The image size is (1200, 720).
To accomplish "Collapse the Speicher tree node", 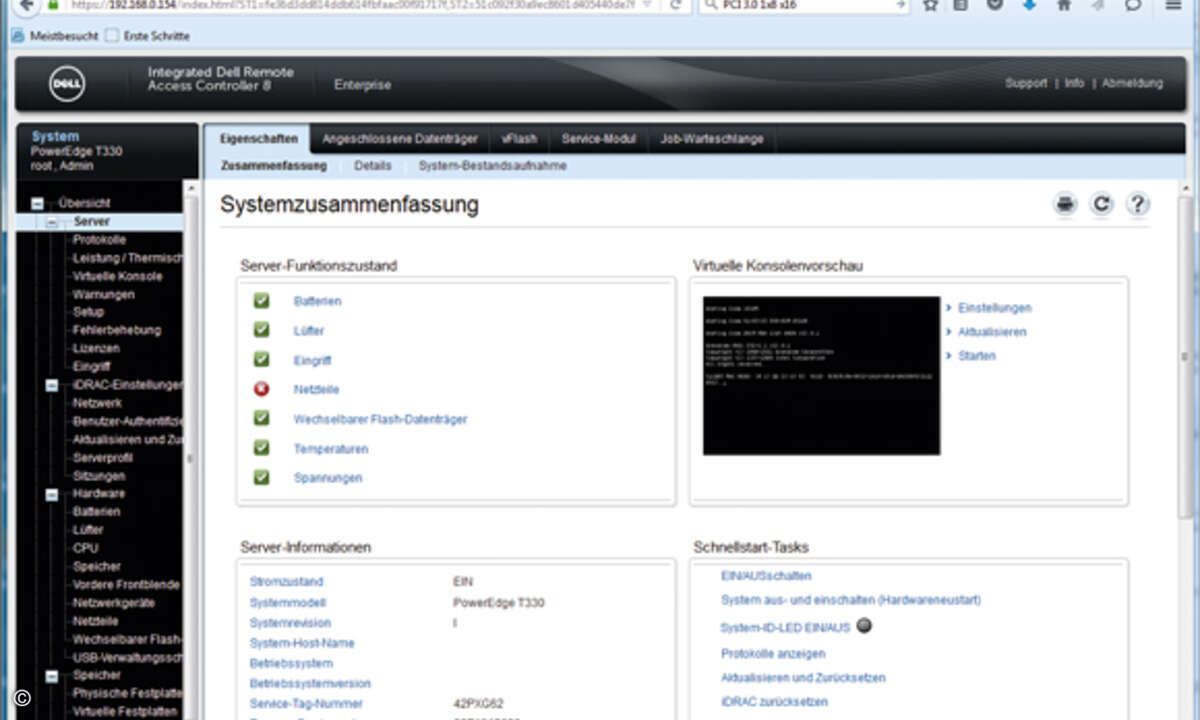I will pyautogui.click(x=52, y=676).
